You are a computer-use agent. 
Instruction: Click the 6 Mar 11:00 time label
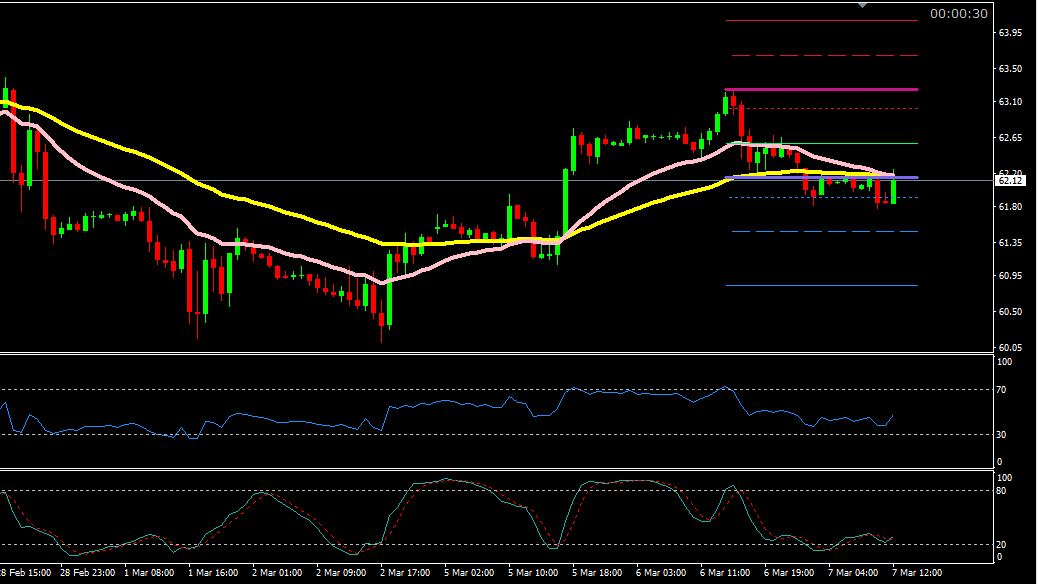pos(725,573)
